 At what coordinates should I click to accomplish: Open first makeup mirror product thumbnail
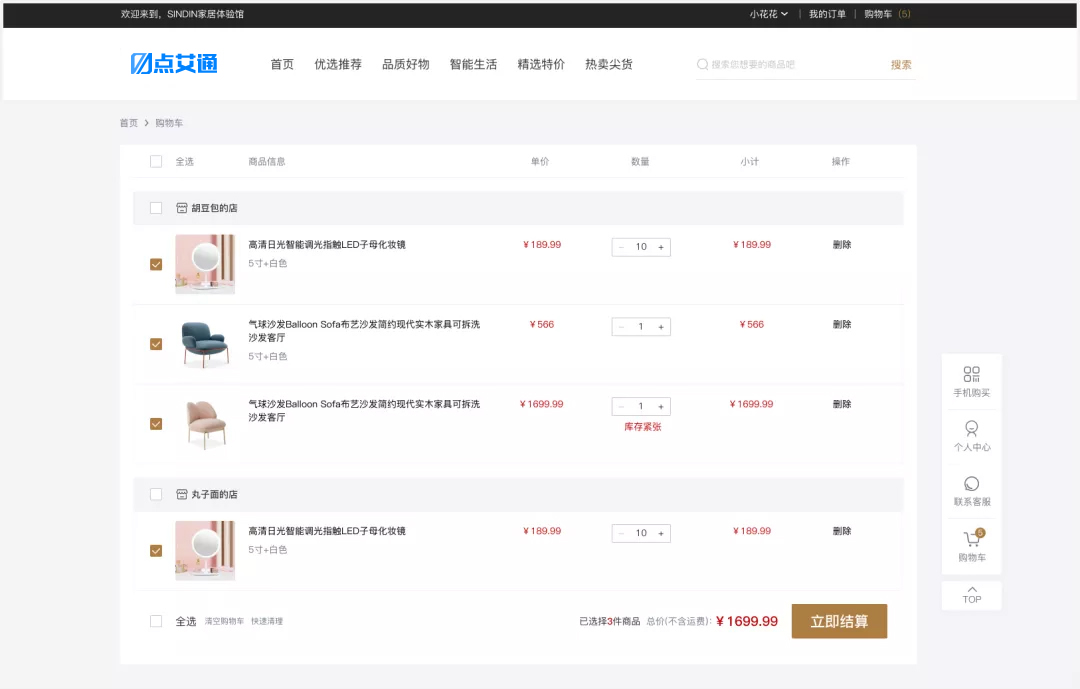click(x=205, y=265)
